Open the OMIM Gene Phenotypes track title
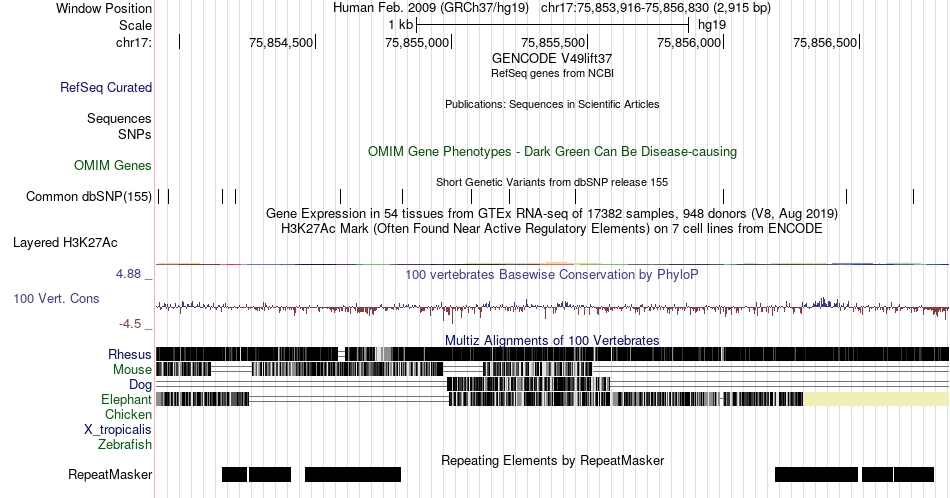 [x=552, y=151]
